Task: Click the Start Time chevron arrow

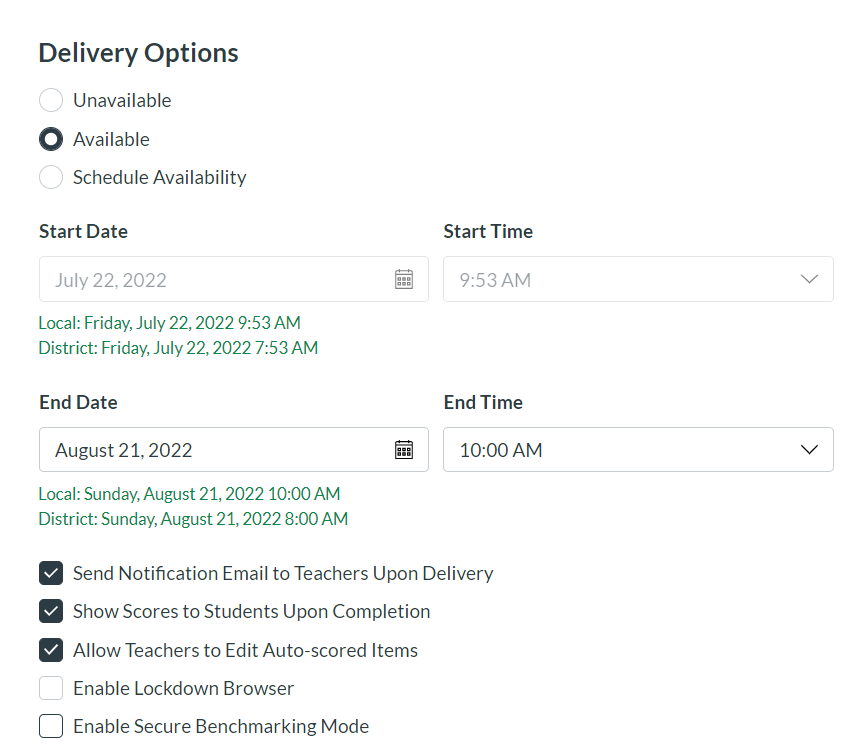Action: click(x=809, y=280)
